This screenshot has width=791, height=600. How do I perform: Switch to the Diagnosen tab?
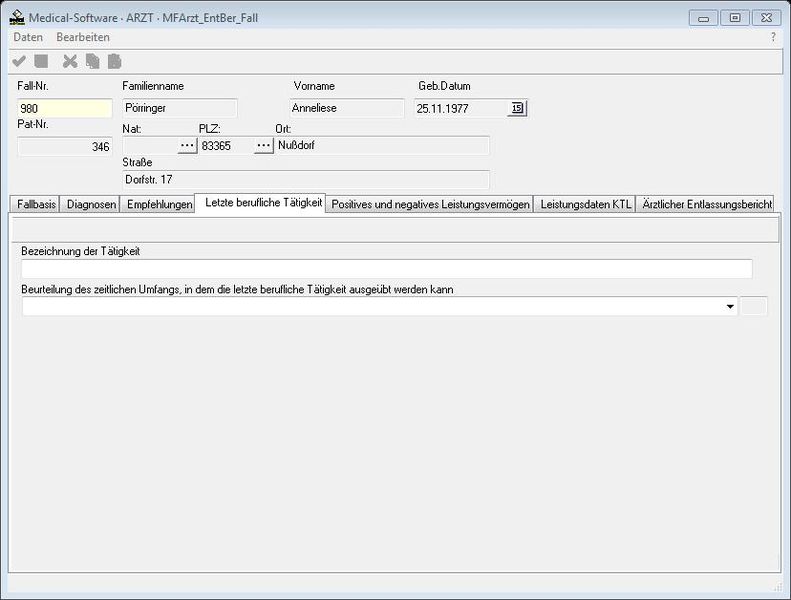[92, 204]
